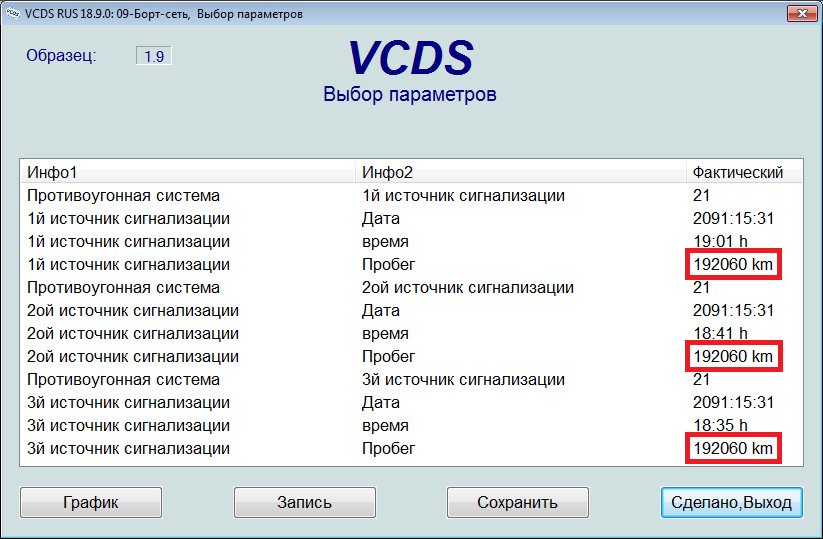The height and width of the screenshot is (539, 823).
Task: Select the 3й источник Дата row
Action: point(412,403)
